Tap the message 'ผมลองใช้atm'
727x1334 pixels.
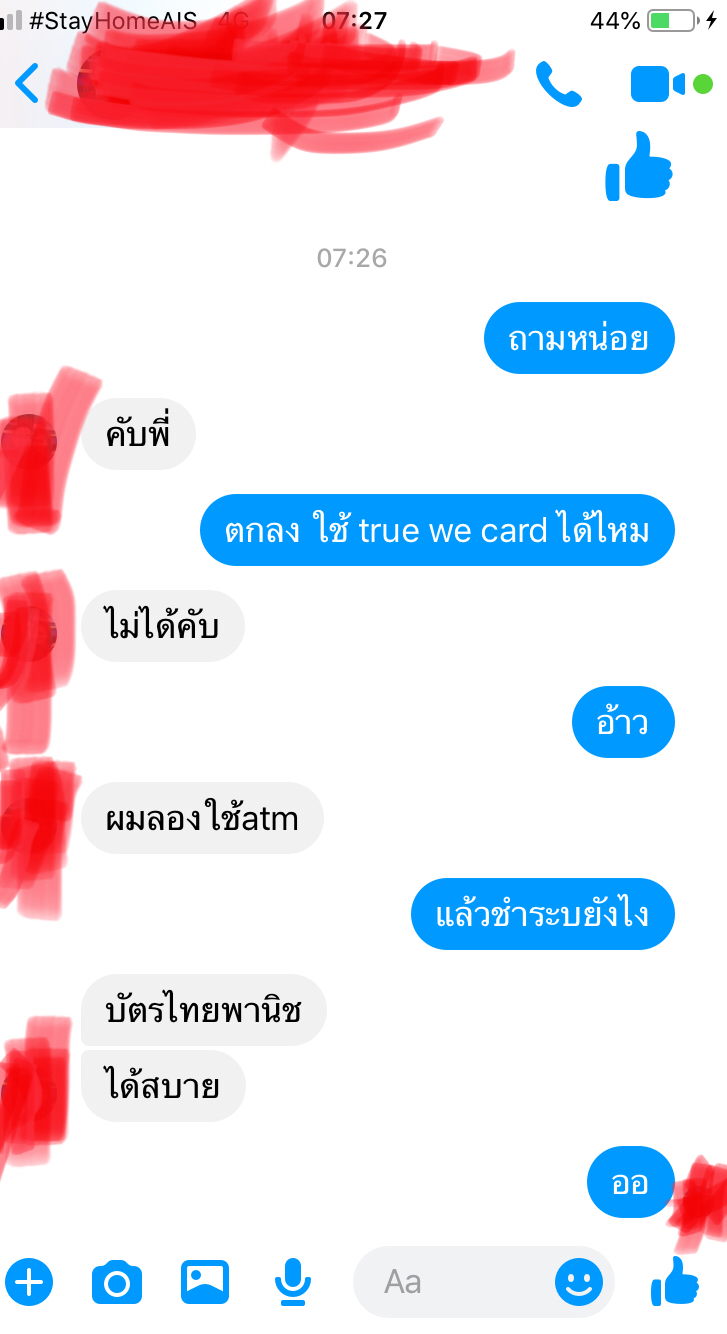[202, 818]
